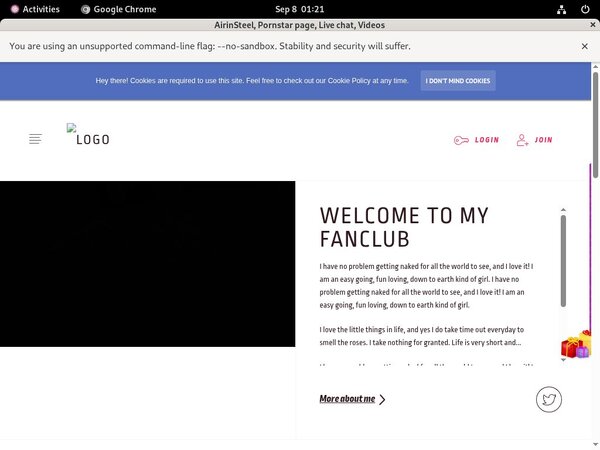Click the black video player area
Screen dimensions: 600x450
click(x=147, y=264)
